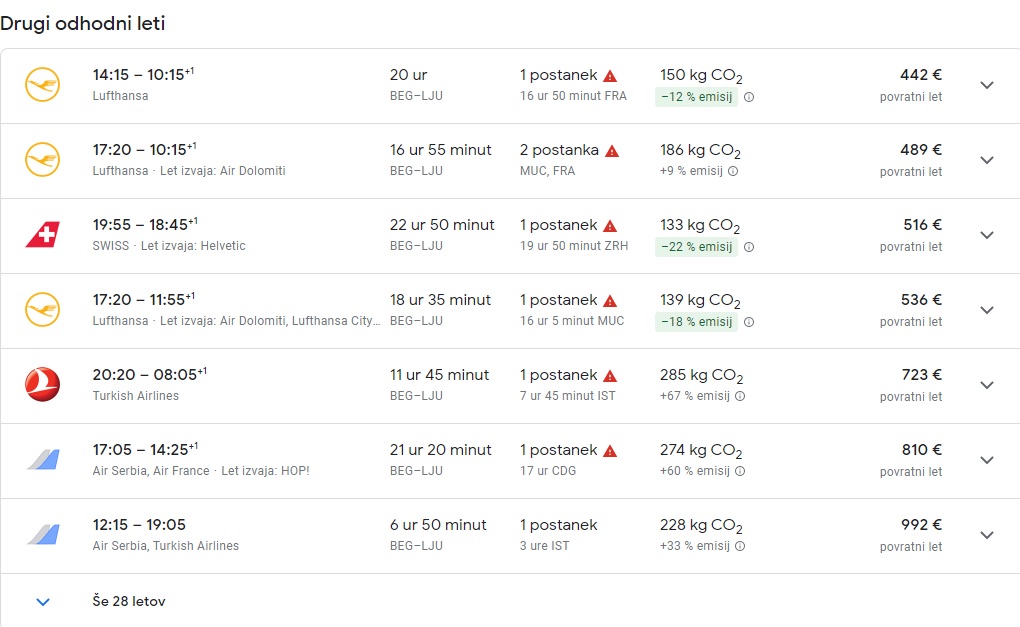Open the emissions info icon for the SWISS flight
The width and height of the screenshot is (1020, 627).
749,247
